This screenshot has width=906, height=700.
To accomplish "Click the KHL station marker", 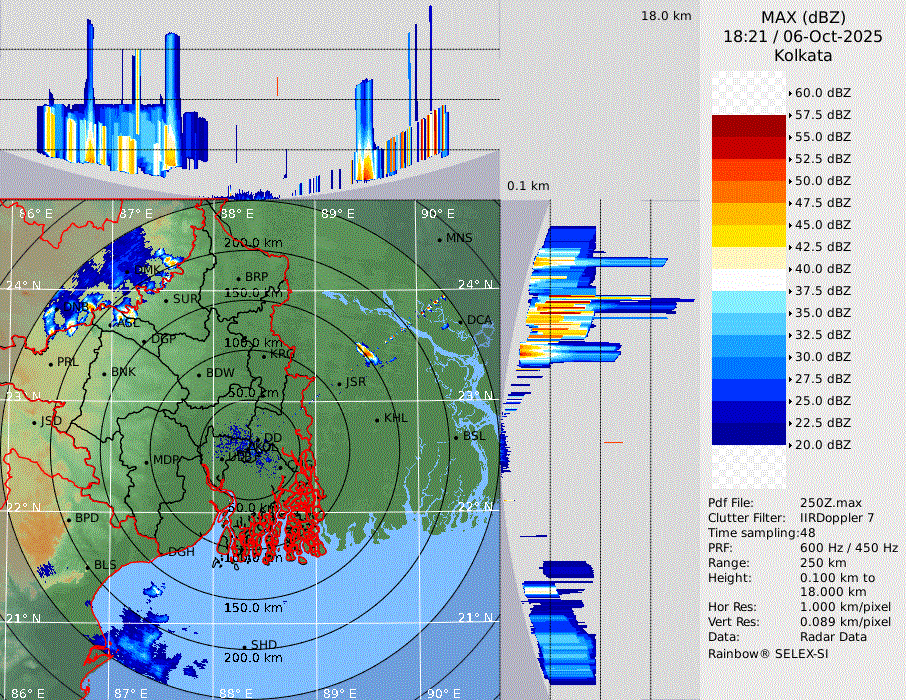I will click(x=377, y=419).
